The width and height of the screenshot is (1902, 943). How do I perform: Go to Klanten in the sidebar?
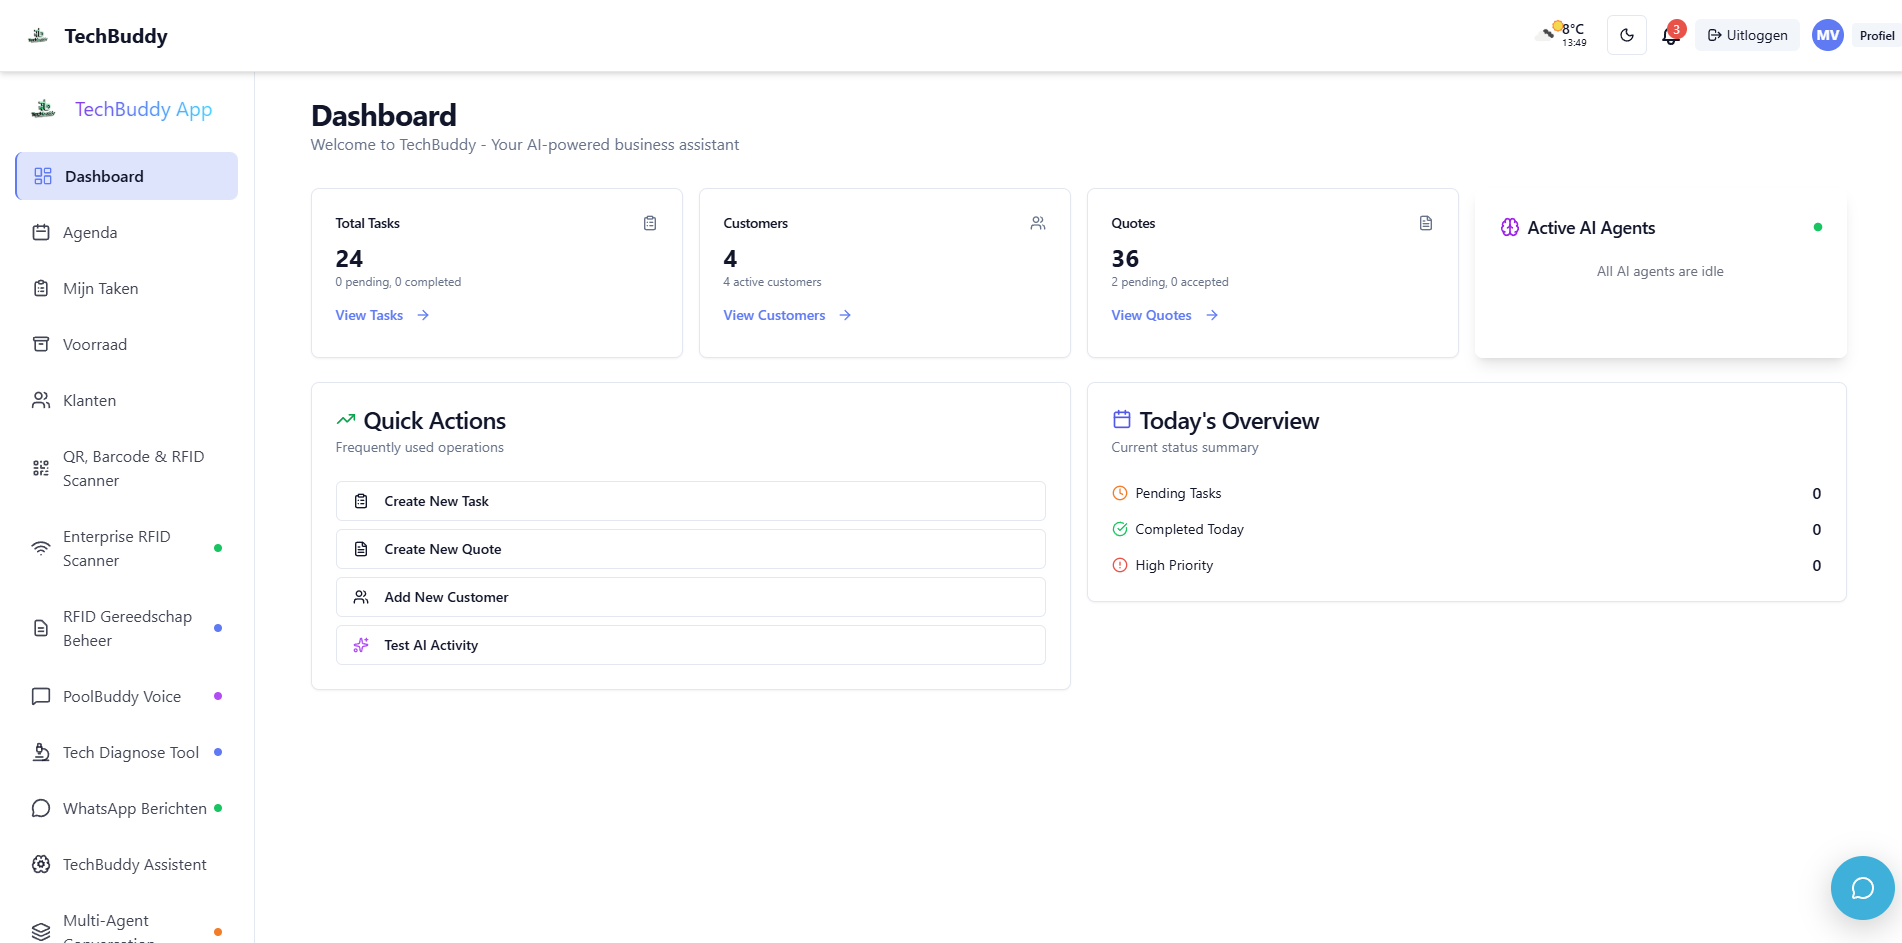click(127, 400)
